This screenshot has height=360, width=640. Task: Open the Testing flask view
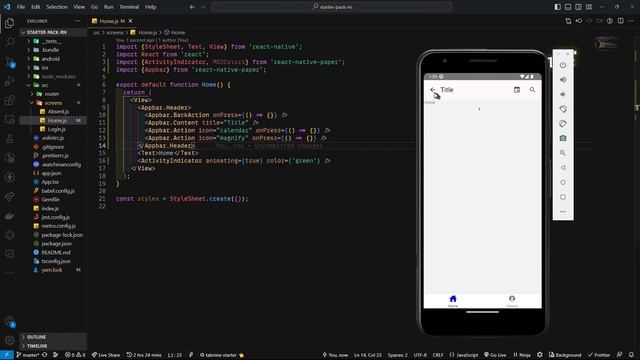point(9,139)
